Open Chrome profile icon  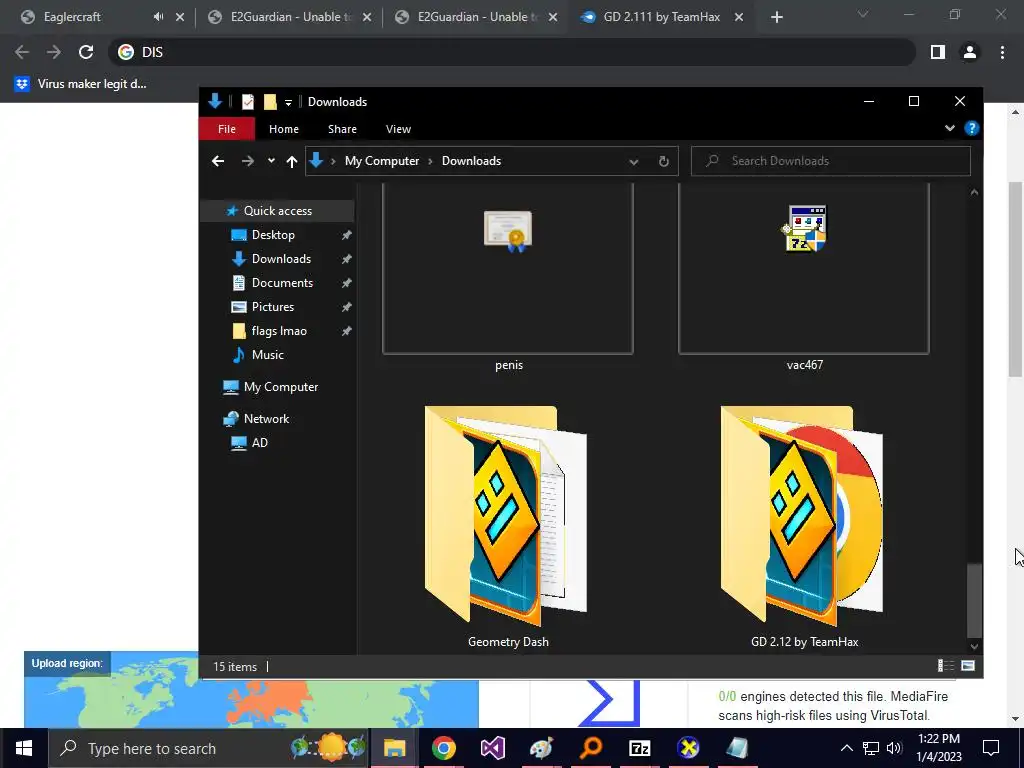[970, 52]
